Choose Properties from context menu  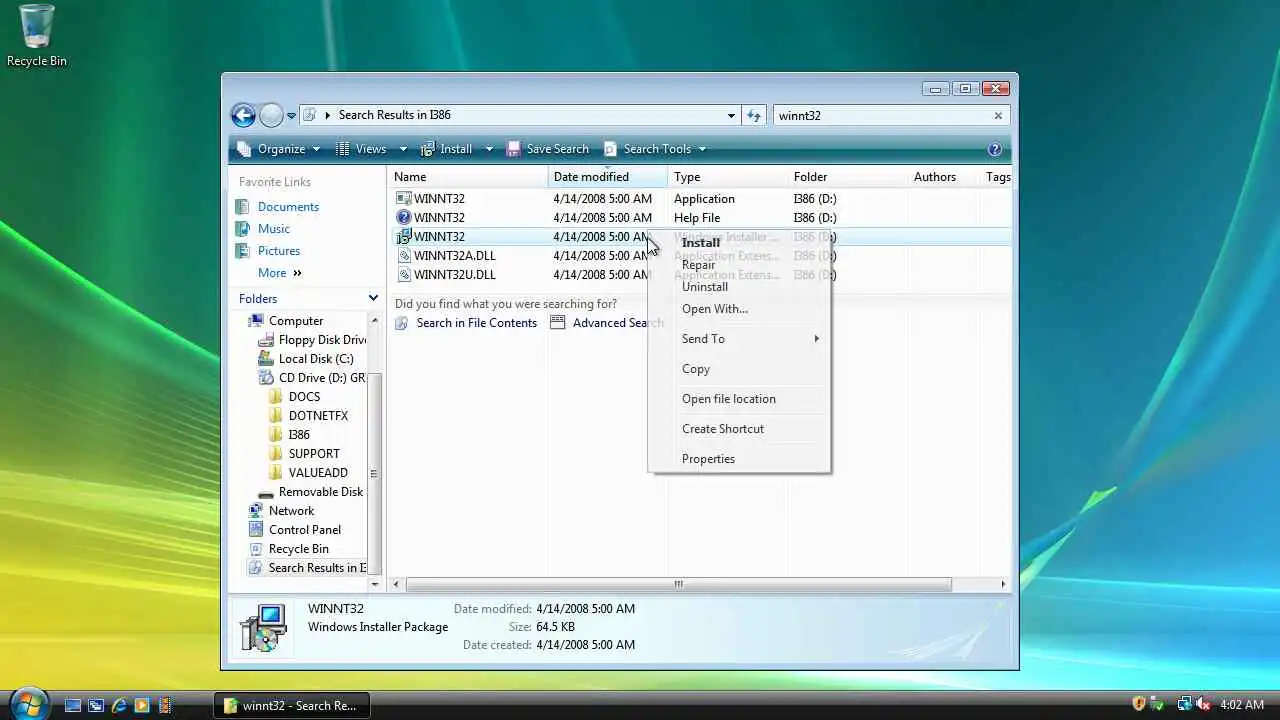pos(739,459)
